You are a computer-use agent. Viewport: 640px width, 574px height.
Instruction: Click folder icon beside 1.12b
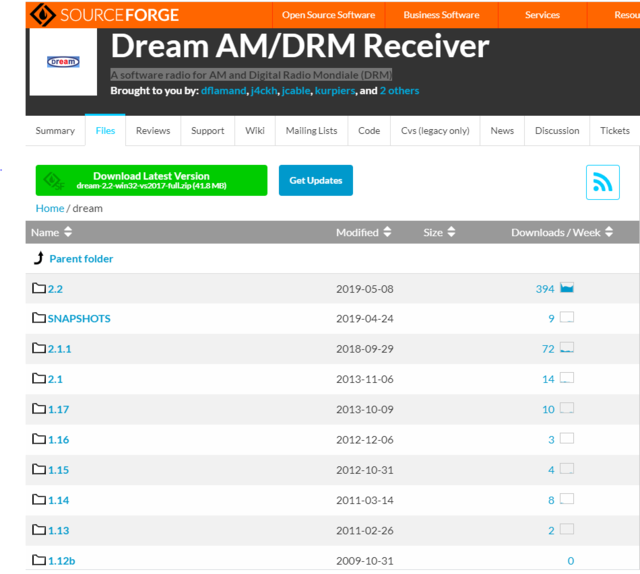[39, 560]
